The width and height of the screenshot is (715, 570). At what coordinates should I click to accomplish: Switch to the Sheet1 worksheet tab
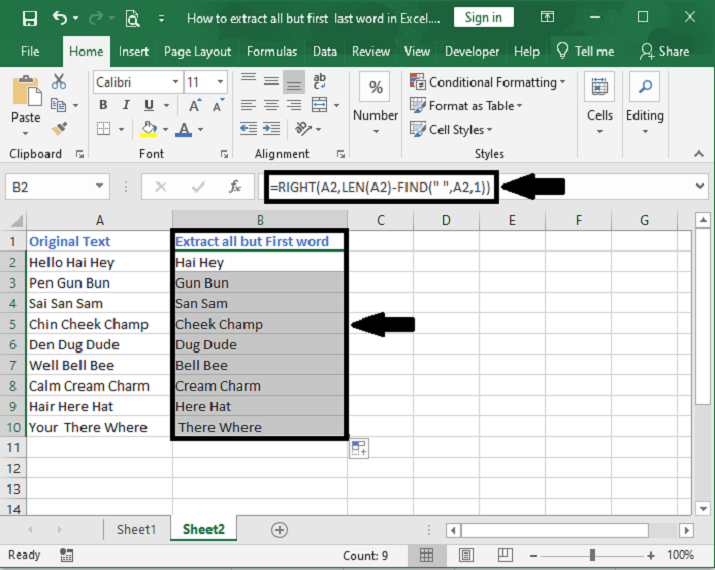coord(136,529)
